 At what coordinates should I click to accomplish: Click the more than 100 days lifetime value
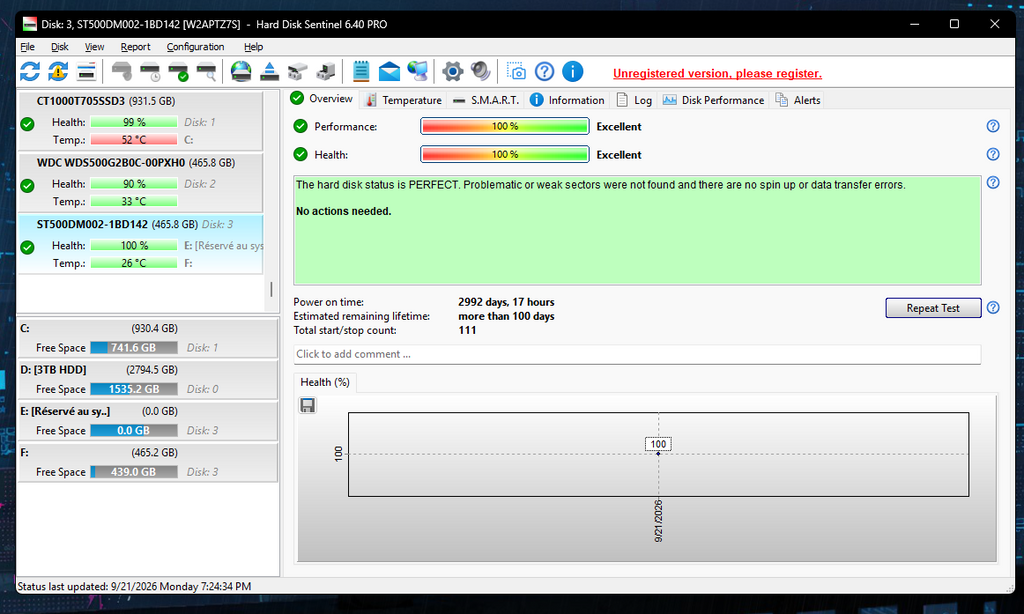point(506,316)
